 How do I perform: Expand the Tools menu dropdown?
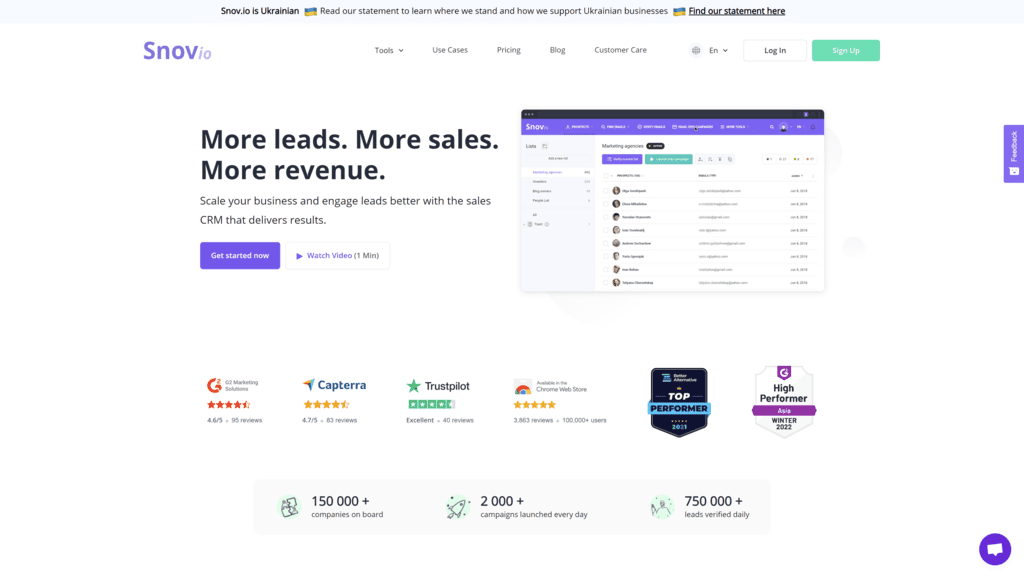(389, 50)
